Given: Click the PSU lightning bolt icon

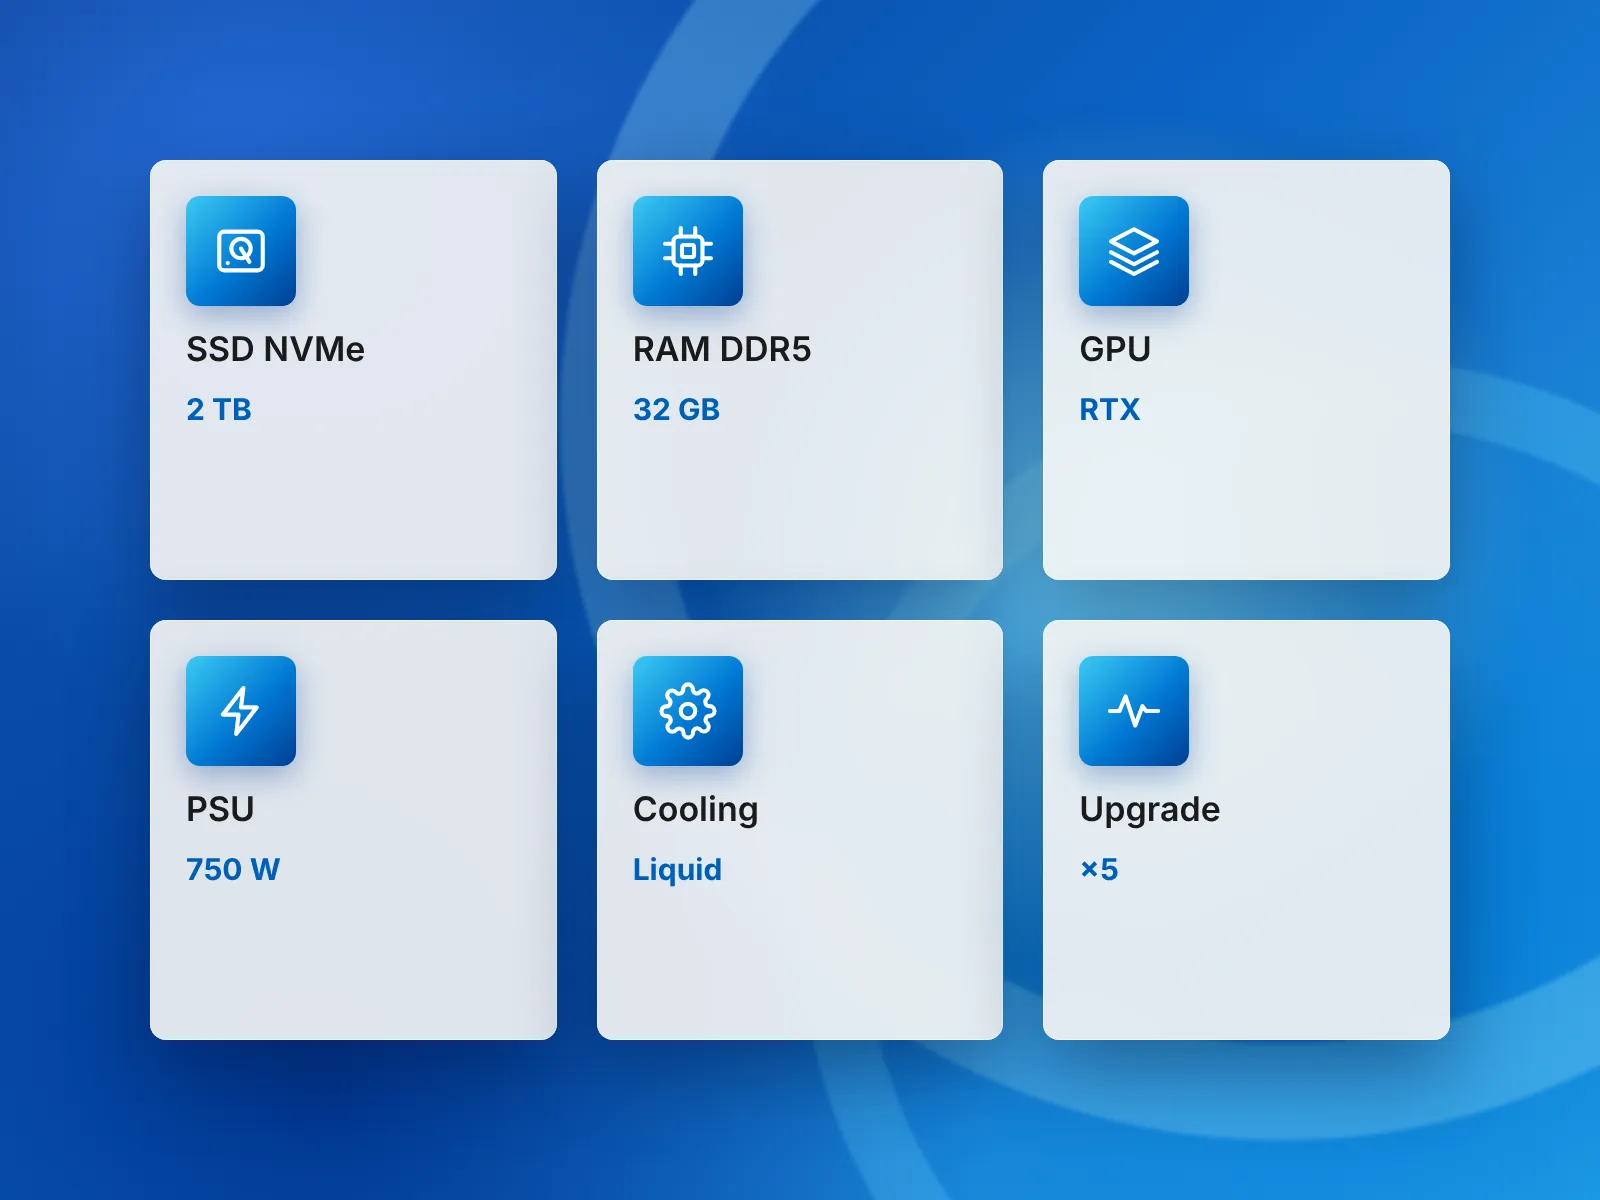Looking at the screenshot, I should pos(241,711).
